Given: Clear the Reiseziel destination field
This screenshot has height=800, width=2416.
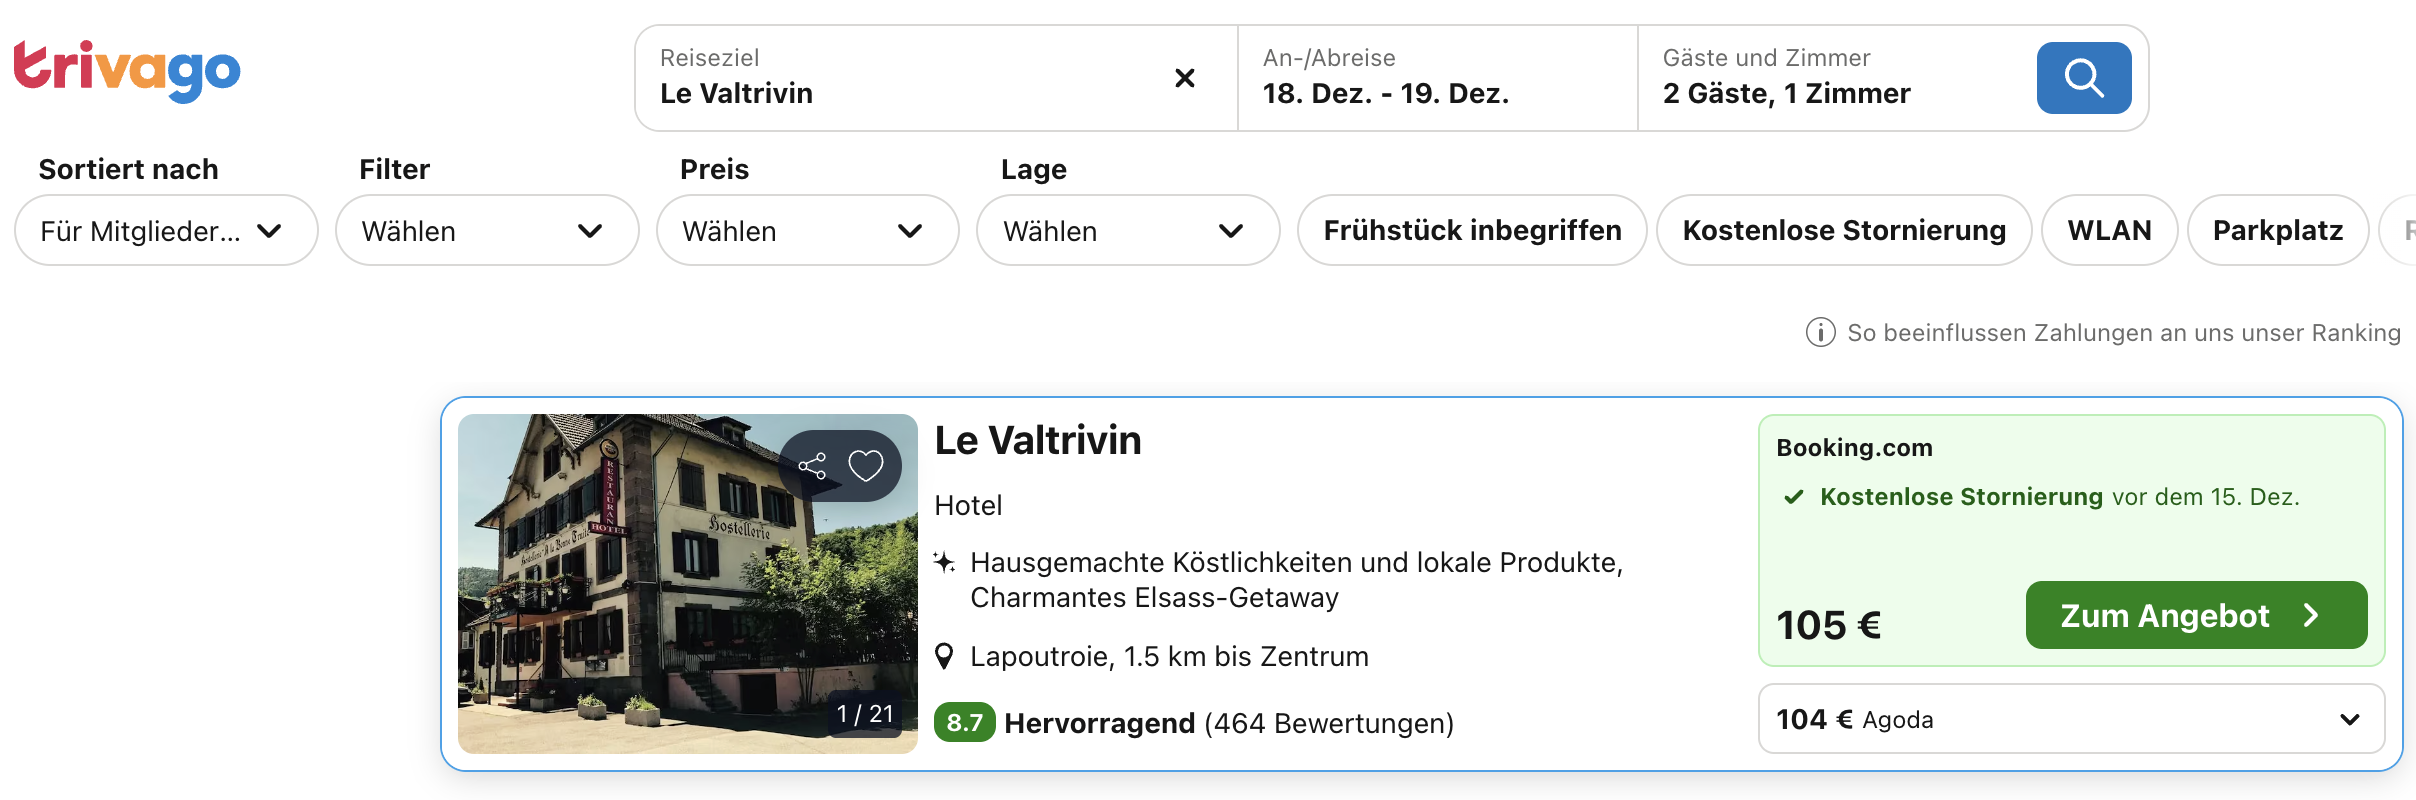Looking at the screenshot, I should [x=1184, y=78].
